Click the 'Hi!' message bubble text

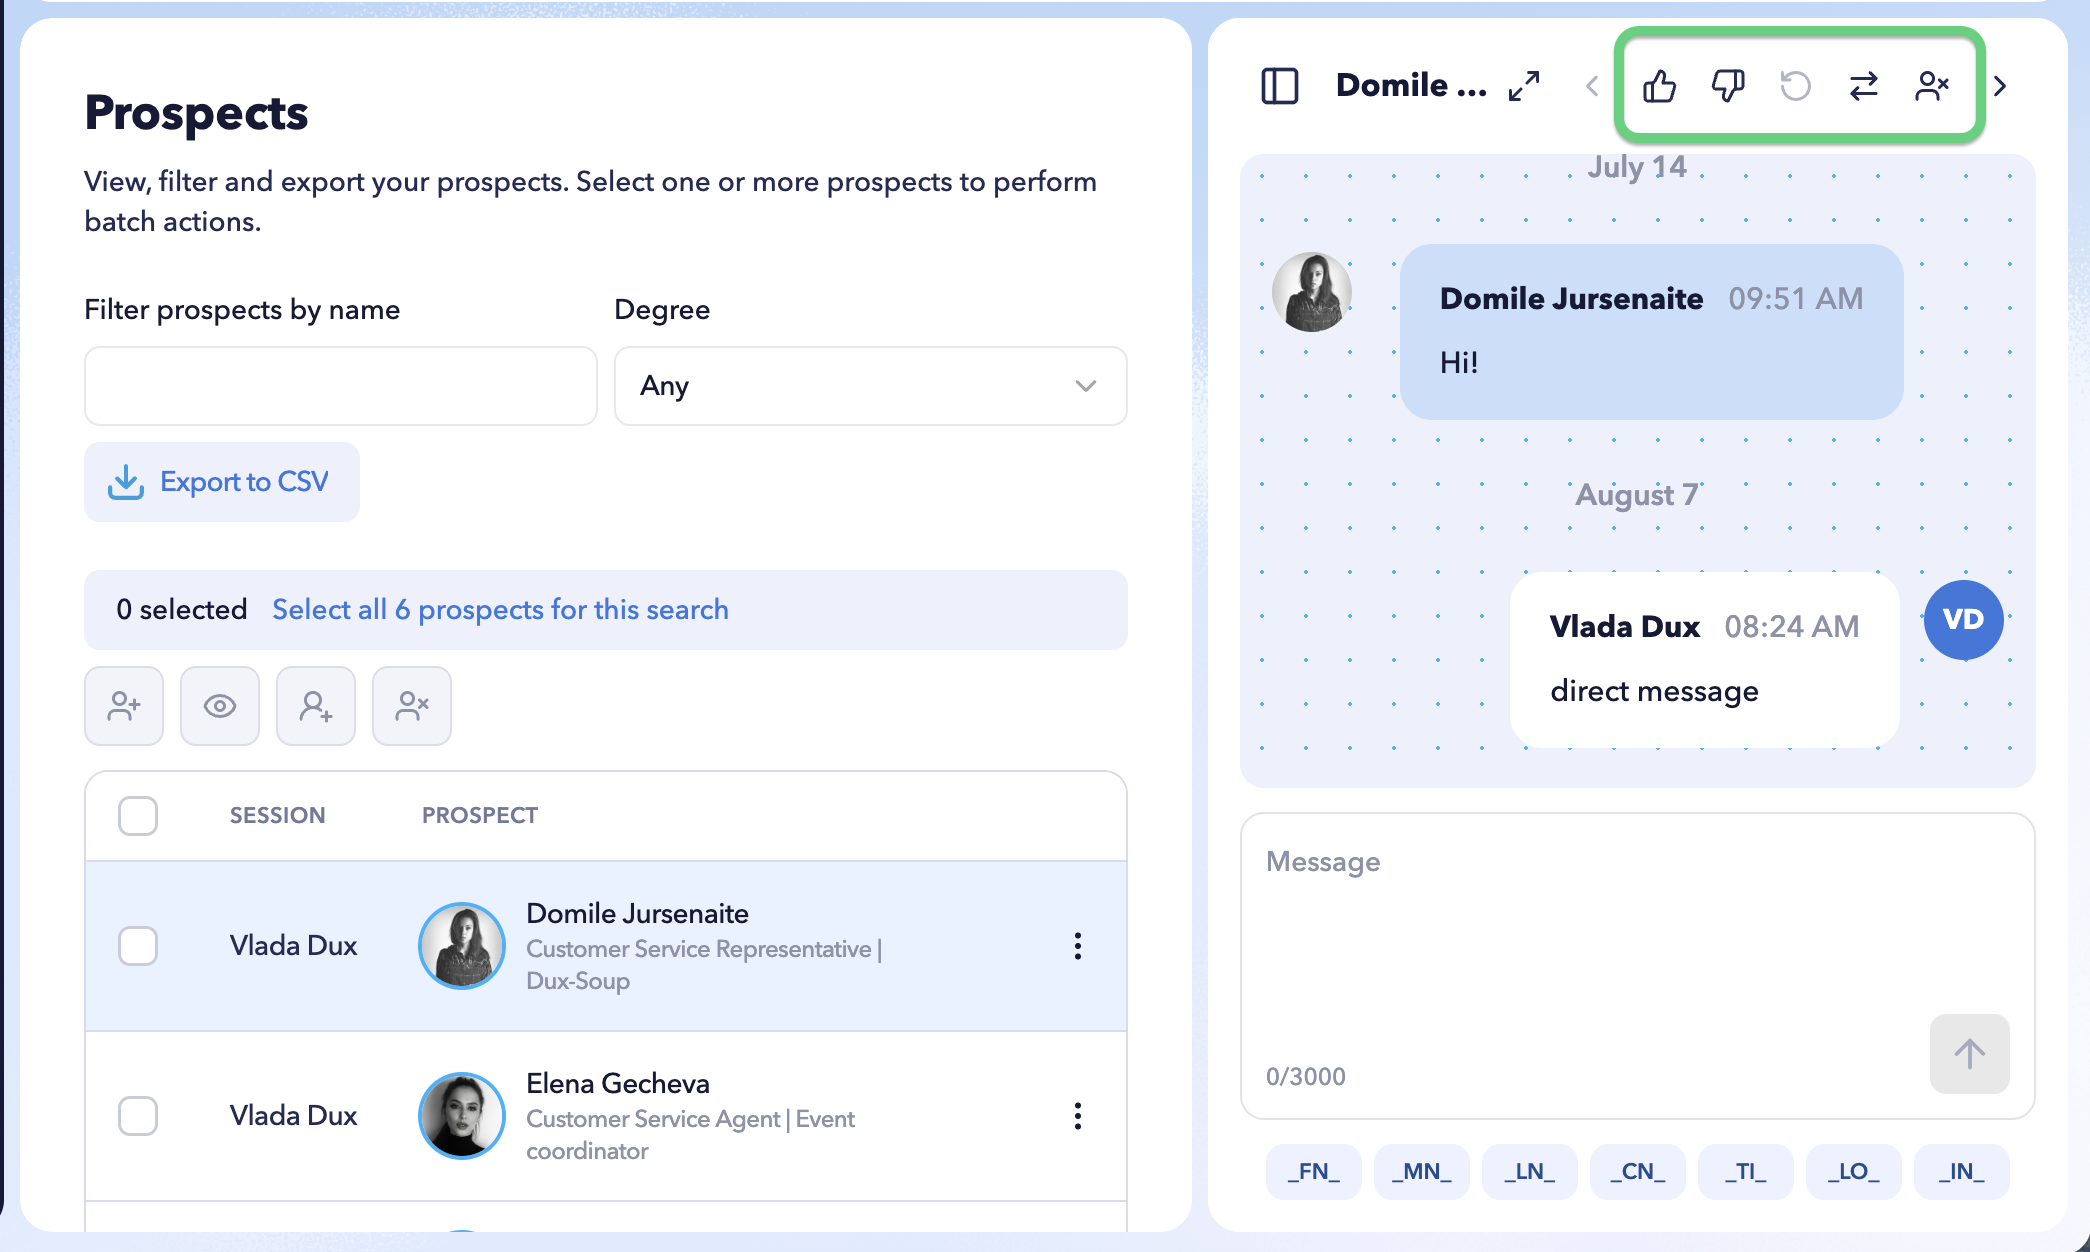pyautogui.click(x=1459, y=363)
